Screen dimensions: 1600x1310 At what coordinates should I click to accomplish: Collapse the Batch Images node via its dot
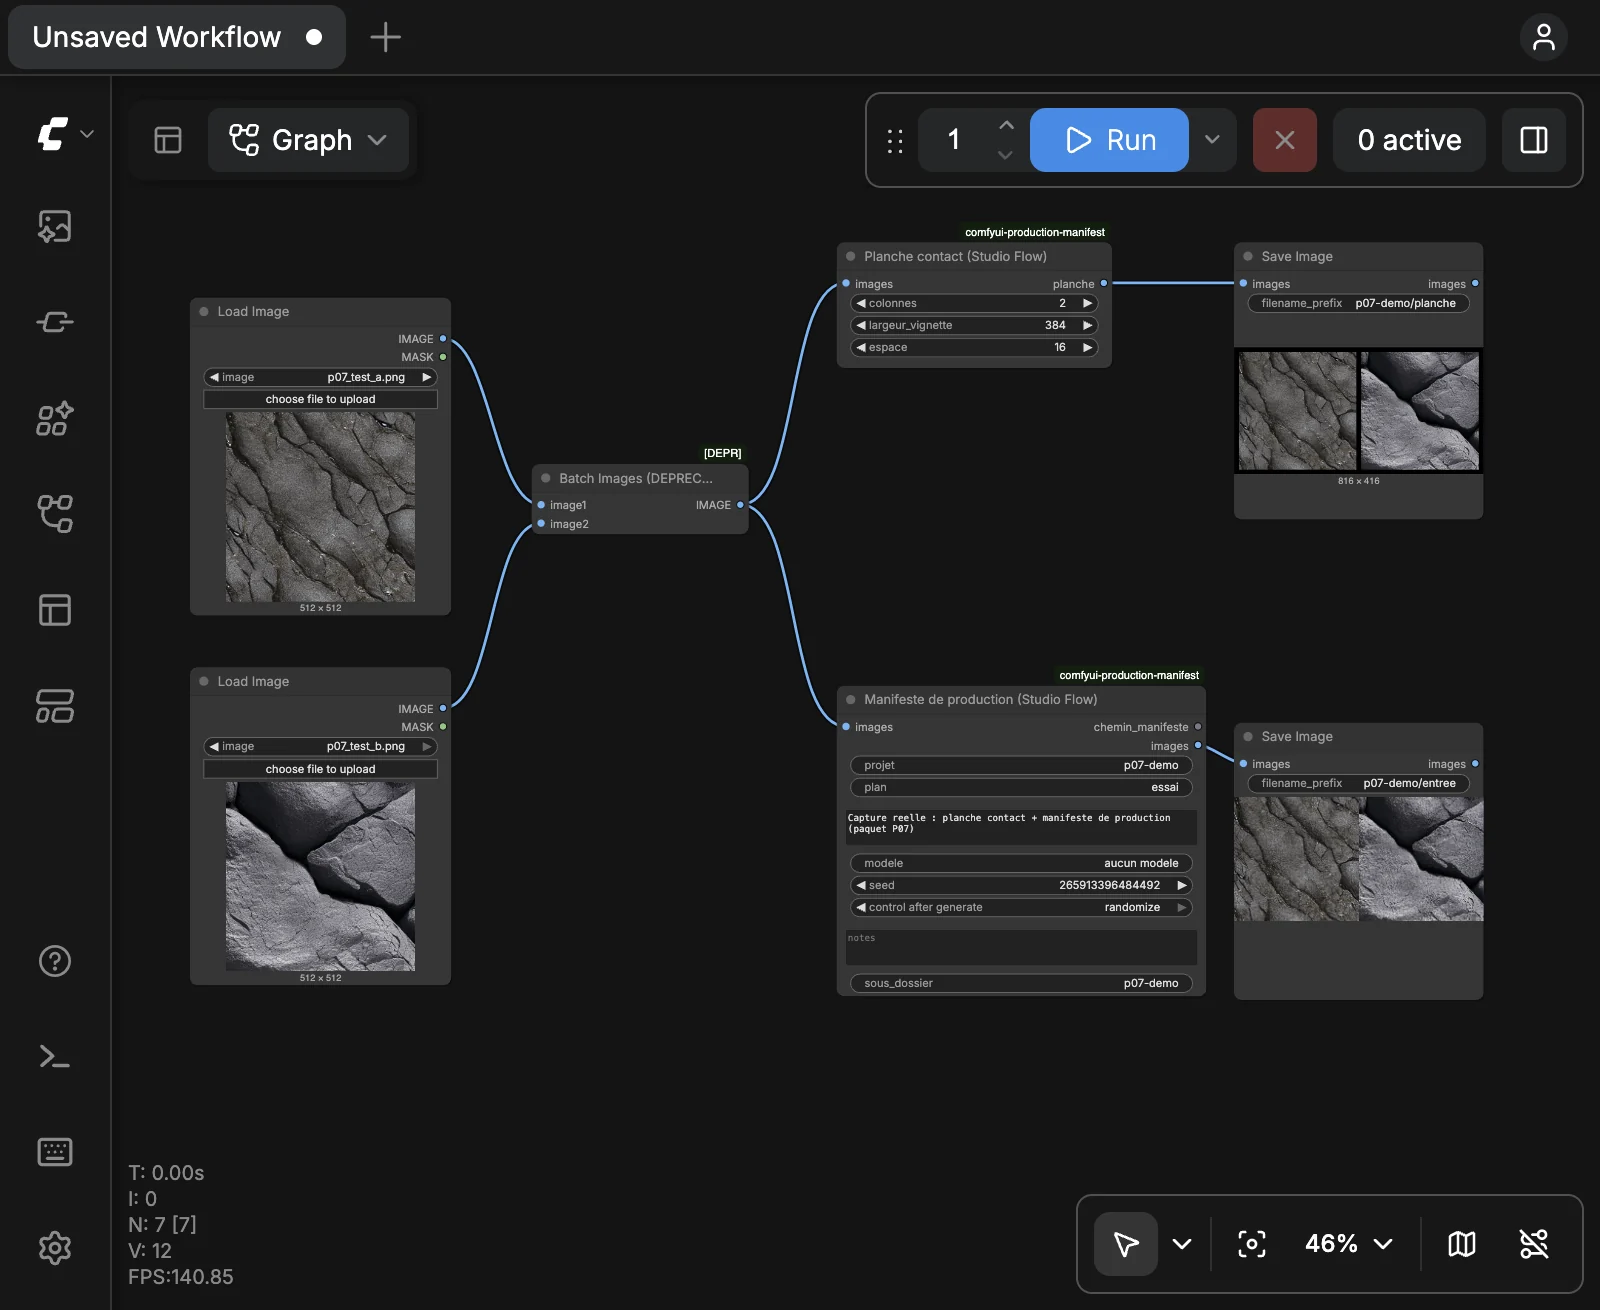(546, 478)
